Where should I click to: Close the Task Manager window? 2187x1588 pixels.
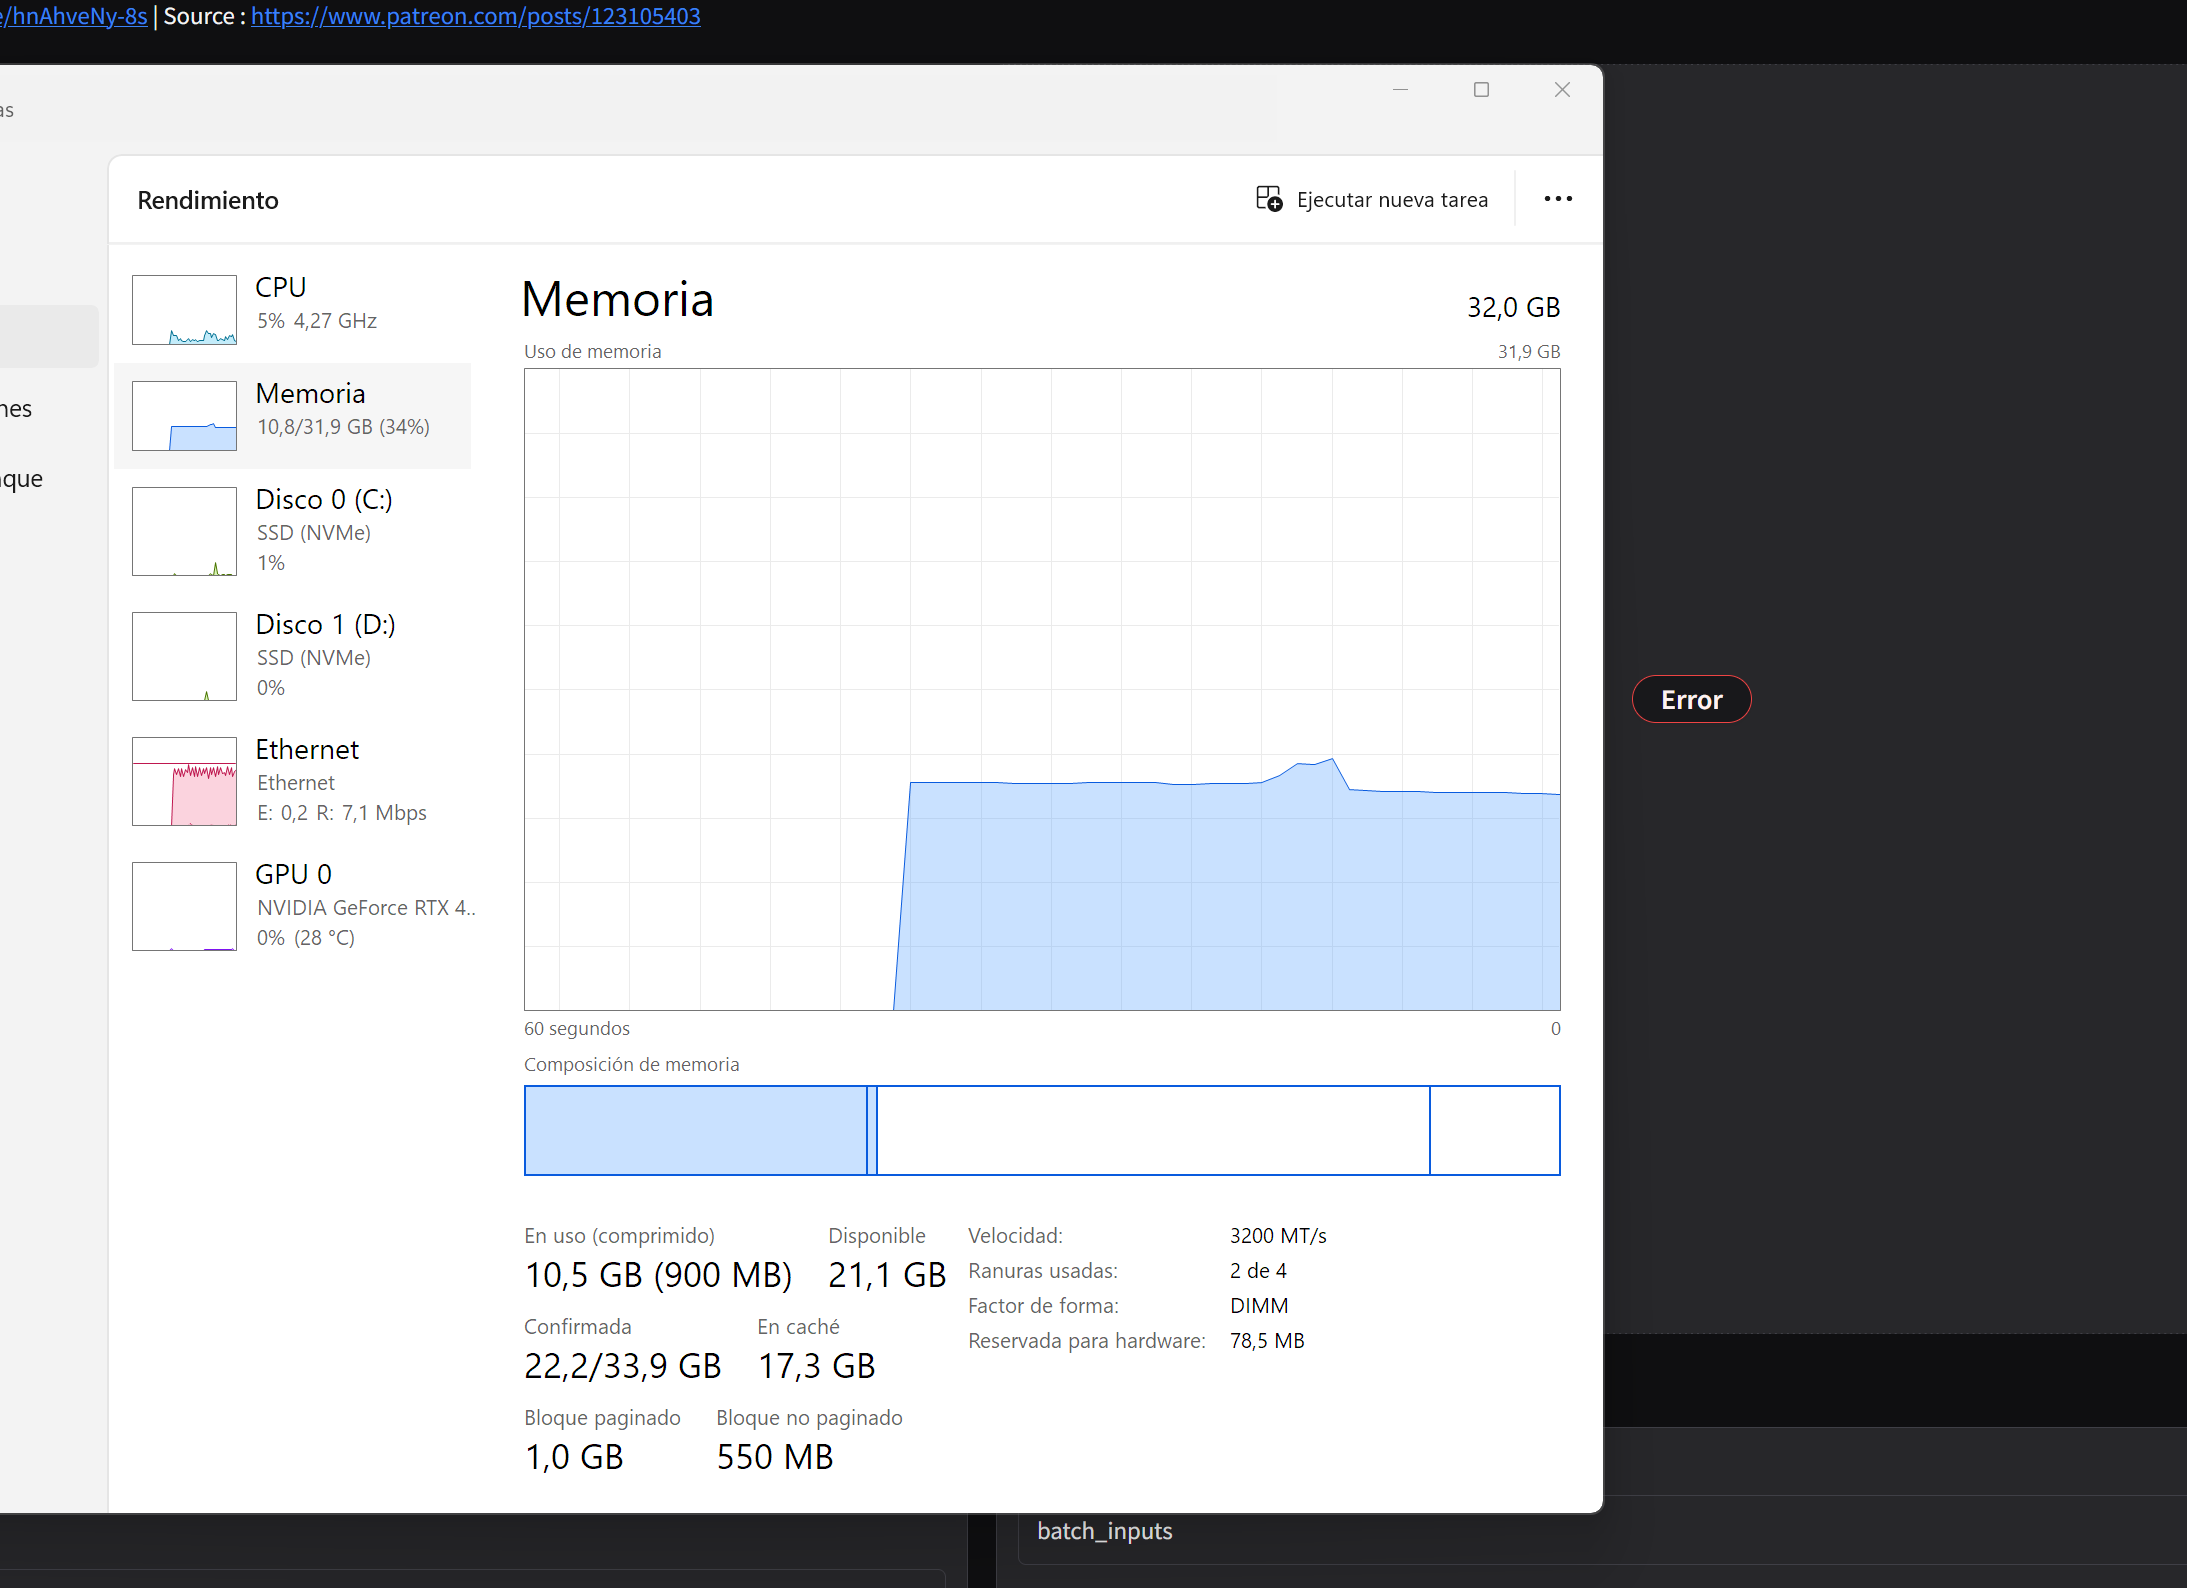point(1562,90)
